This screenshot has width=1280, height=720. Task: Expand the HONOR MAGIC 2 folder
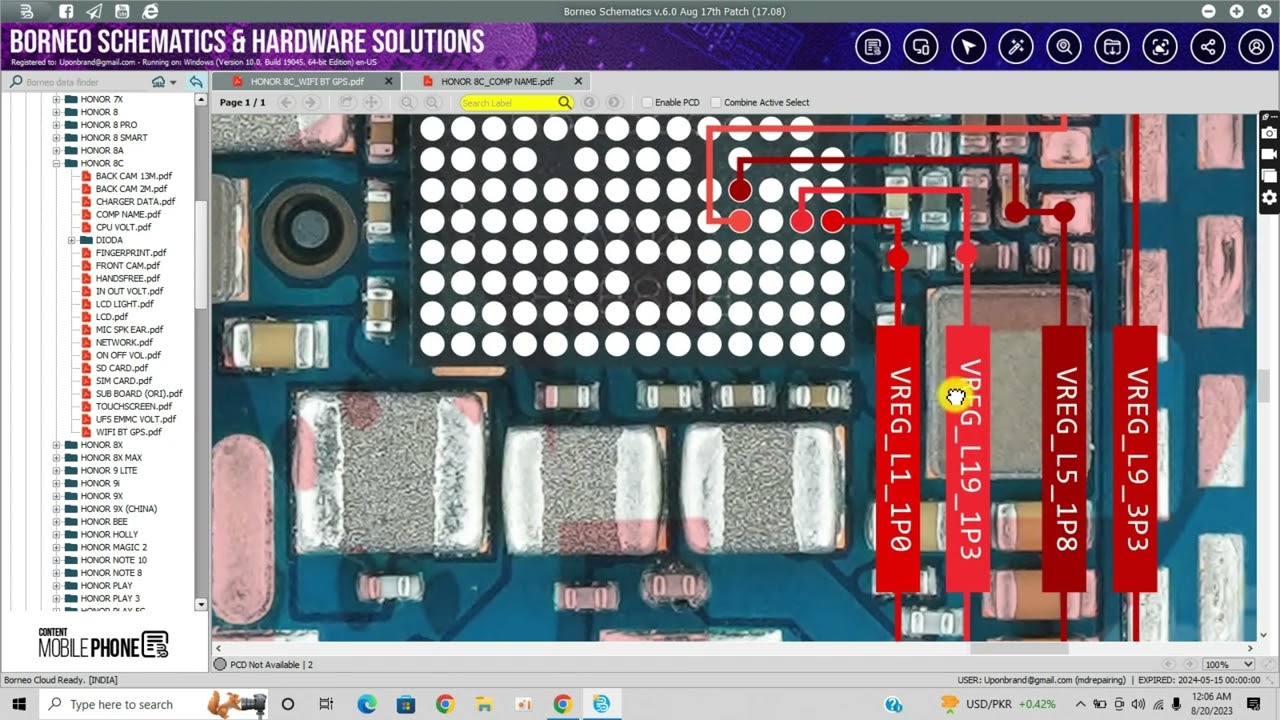click(57, 547)
